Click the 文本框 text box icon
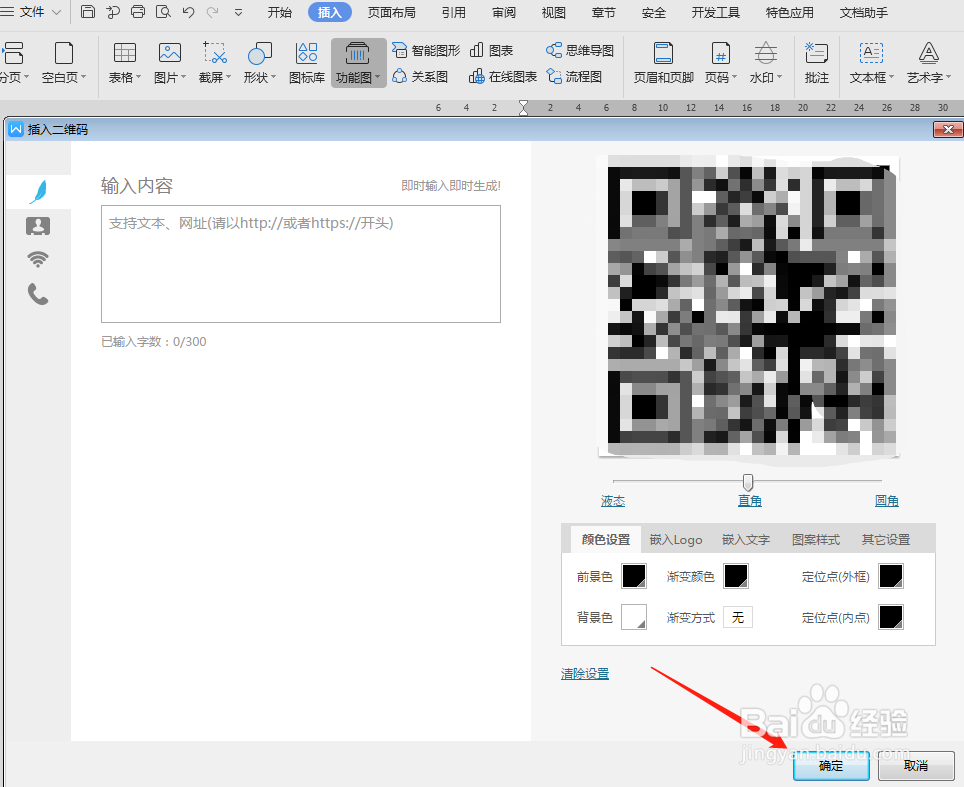This screenshot has width=964, height=787. point(871,53)
